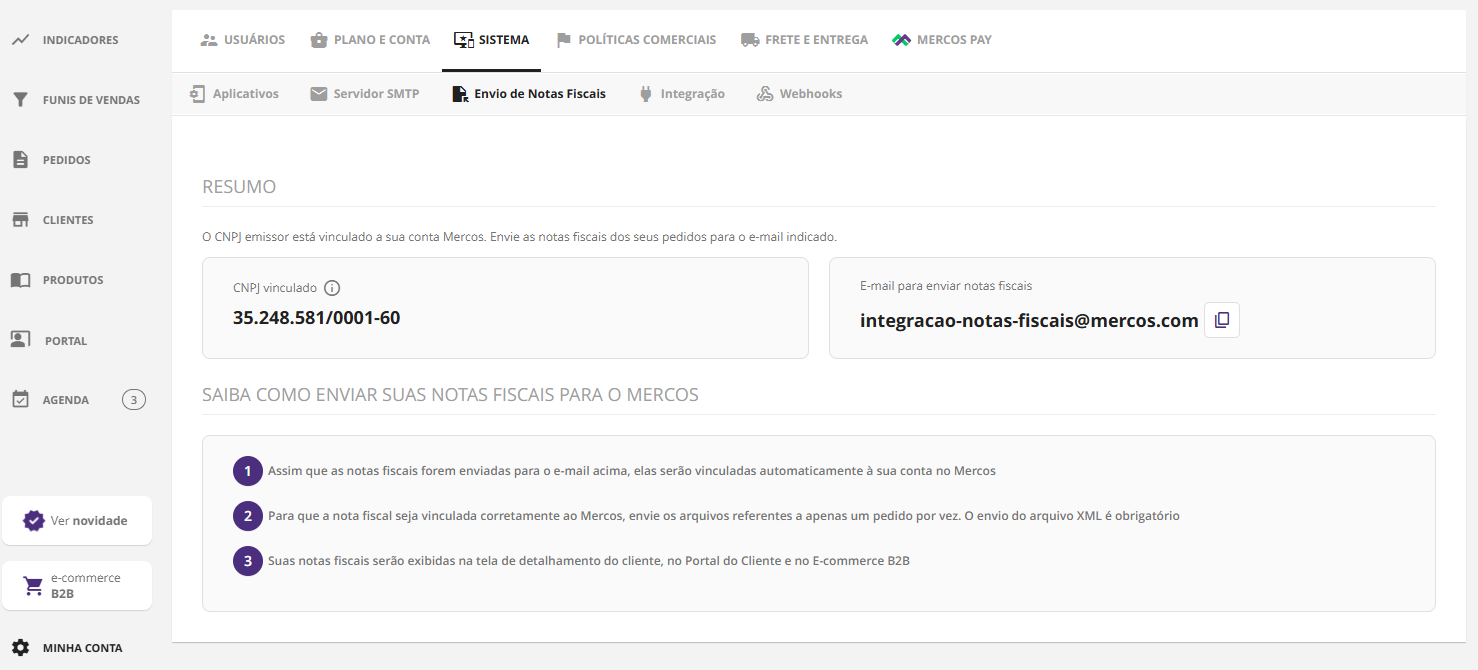This screenshot has width=1478, height=670.
Task: Click the Integração plug icon
Action: 646,94
